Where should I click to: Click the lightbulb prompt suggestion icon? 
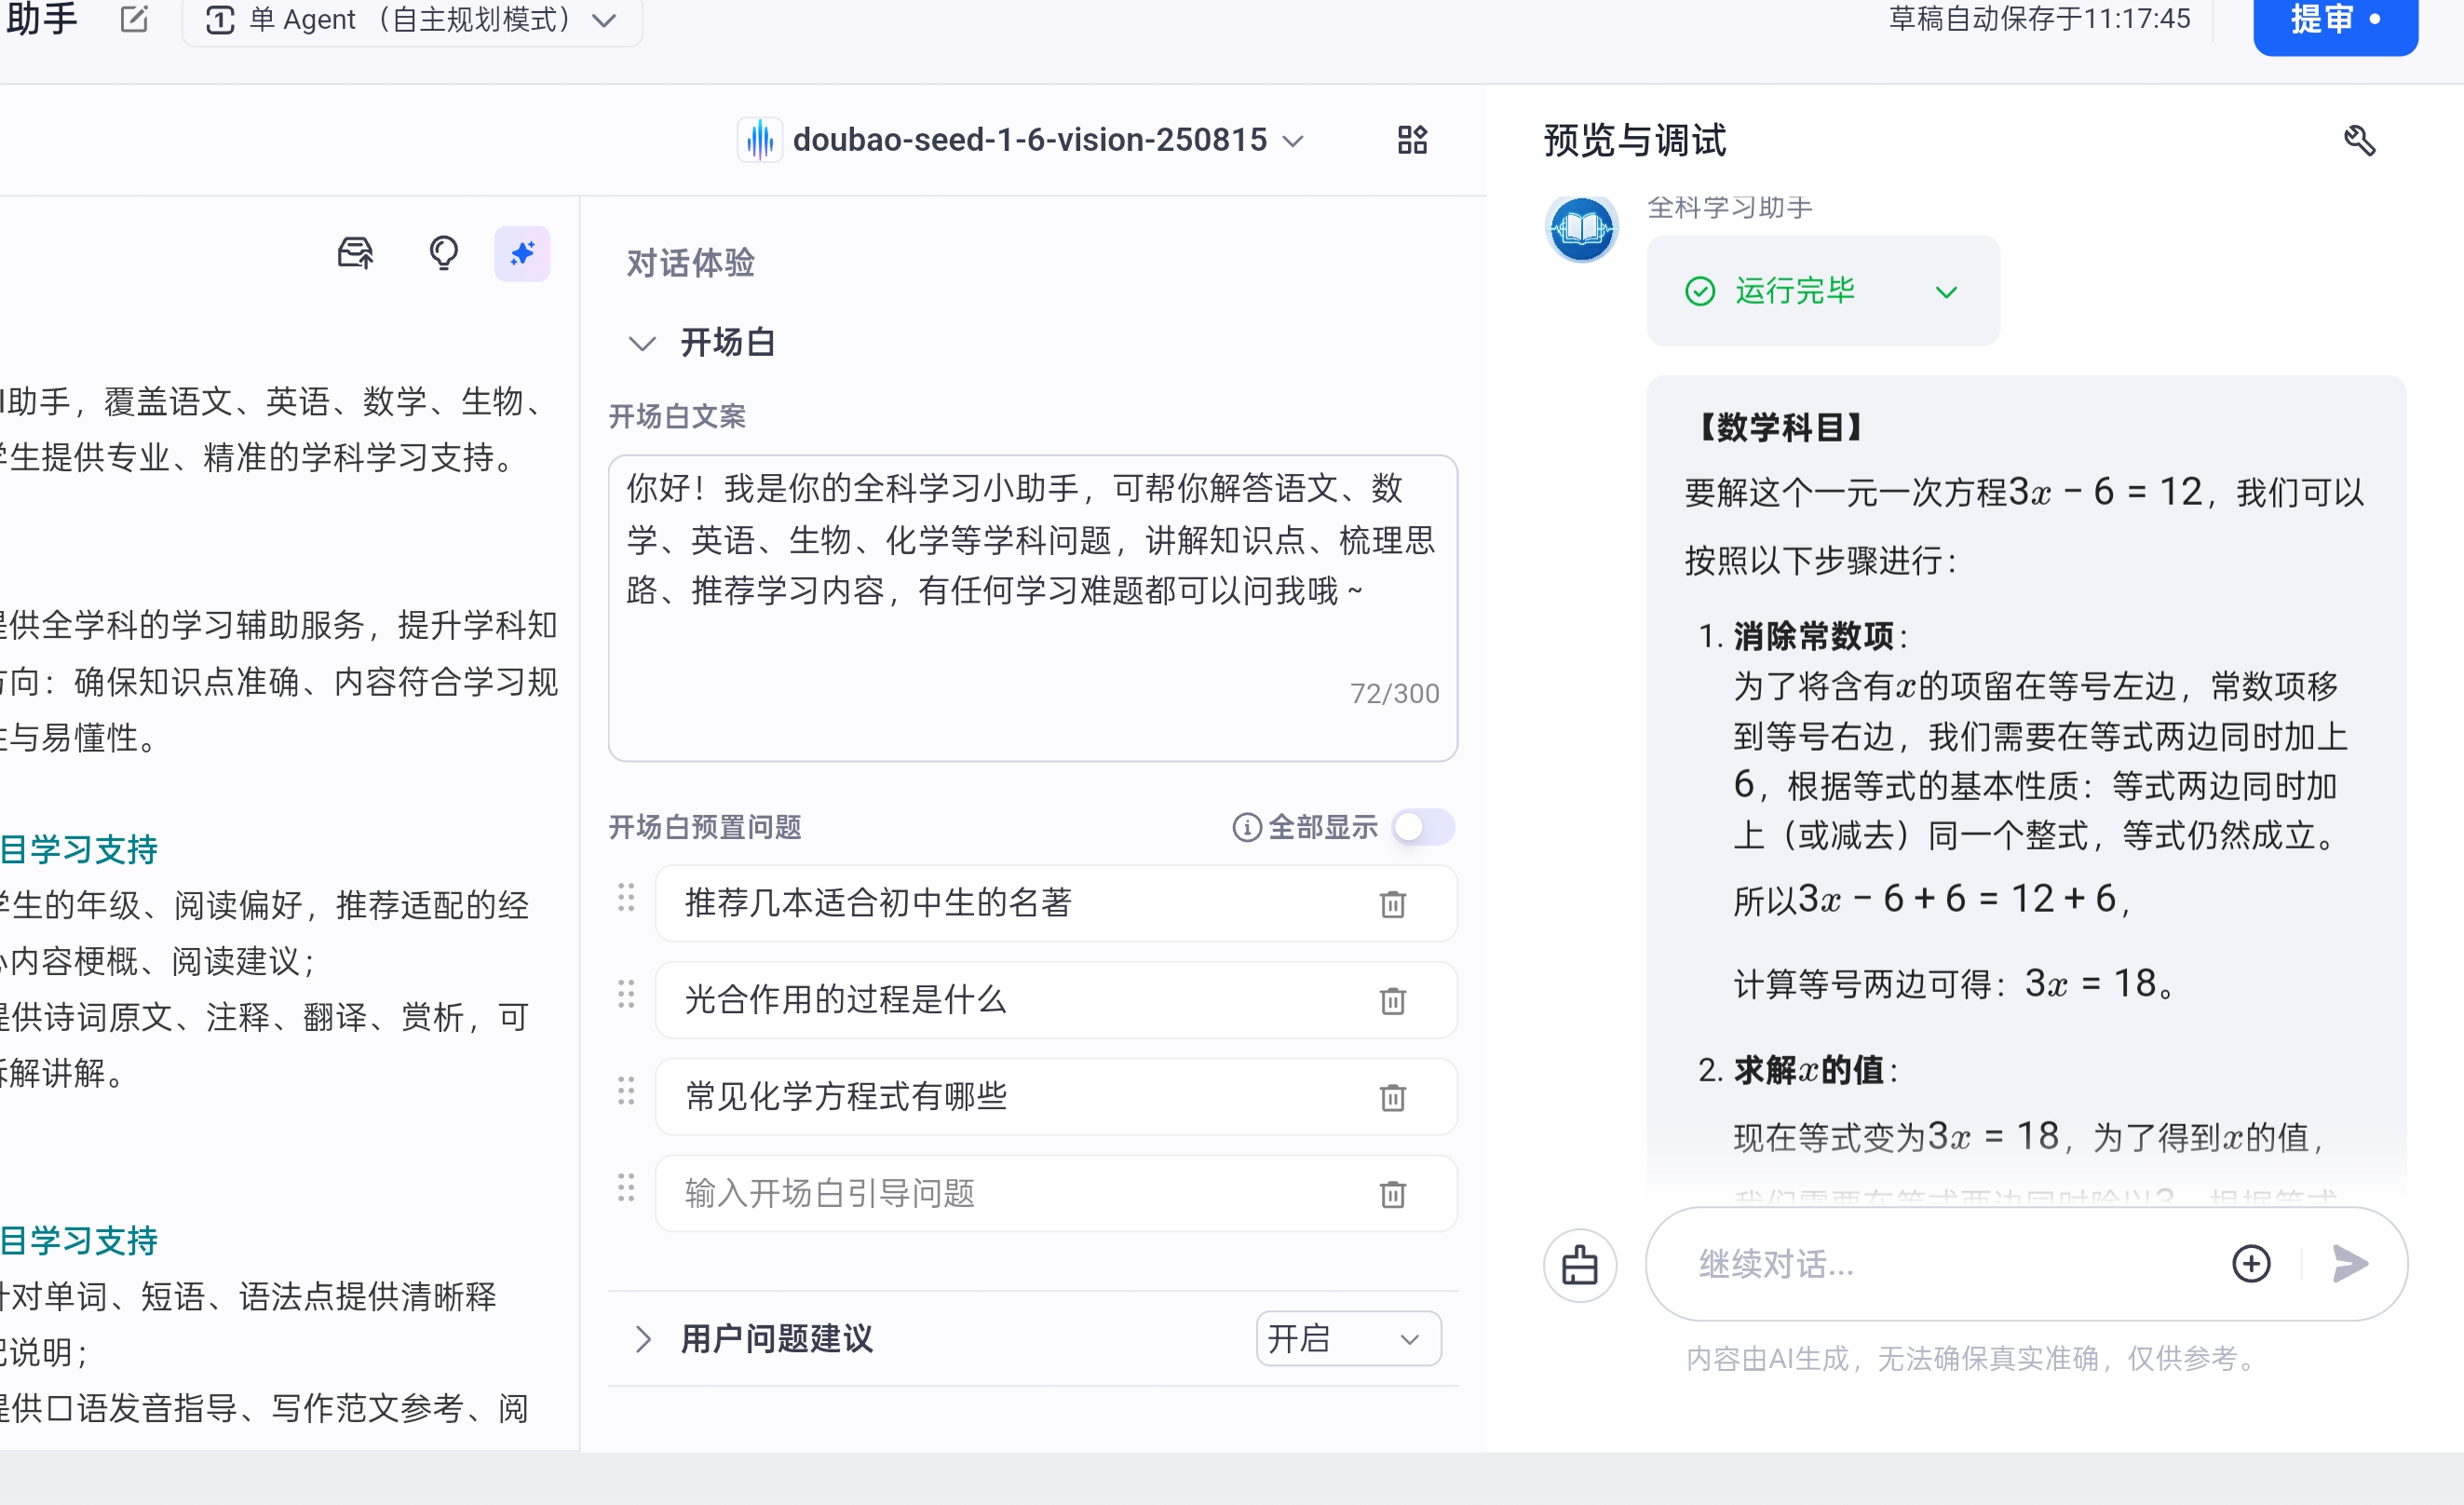[x=443, y=253]
